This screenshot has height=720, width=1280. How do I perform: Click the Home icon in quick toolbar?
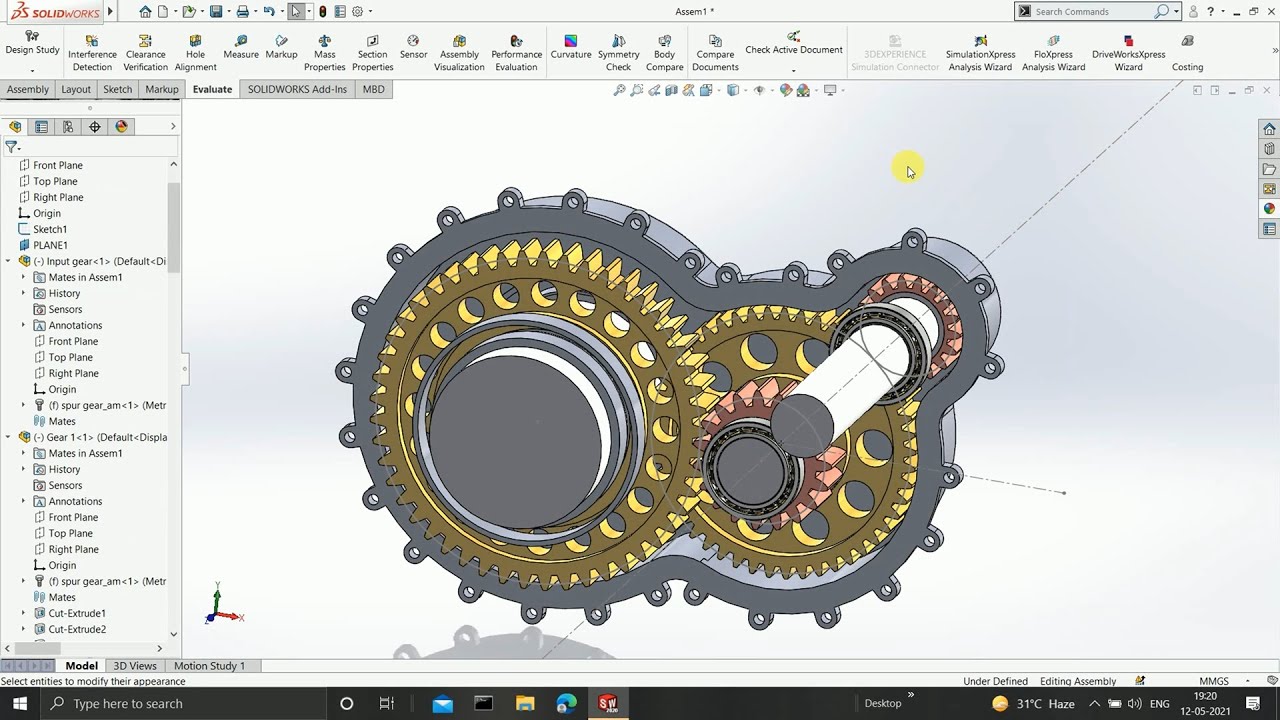pos(145,11)
